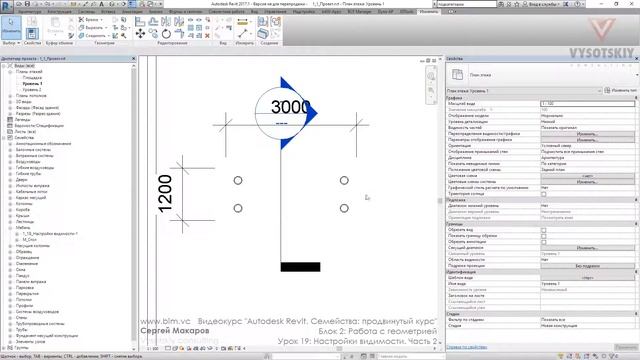Click the zoom navigation wheel icon in canvas

pyautogui.click(x=431, y=76)
